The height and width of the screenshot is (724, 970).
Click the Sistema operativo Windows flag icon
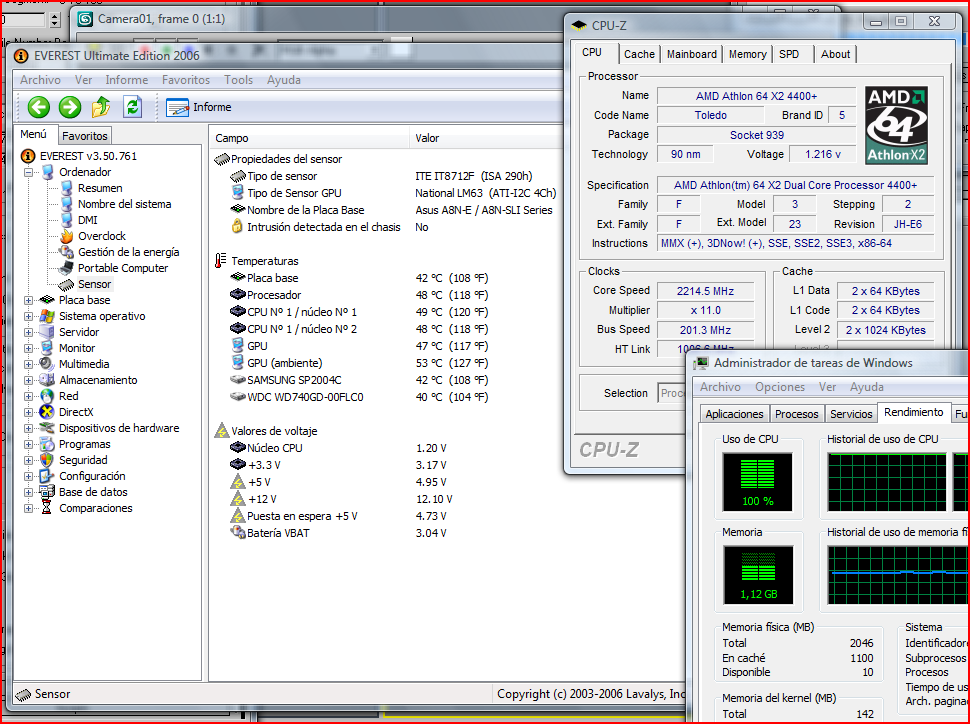tap(47, 316)
